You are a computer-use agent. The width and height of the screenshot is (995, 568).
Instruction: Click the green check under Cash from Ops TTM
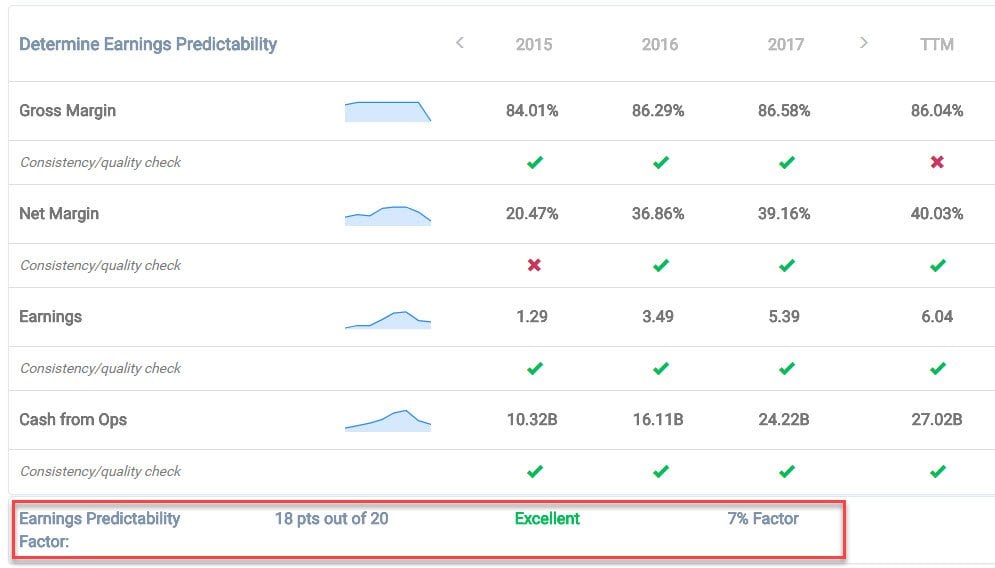[937, 471]
